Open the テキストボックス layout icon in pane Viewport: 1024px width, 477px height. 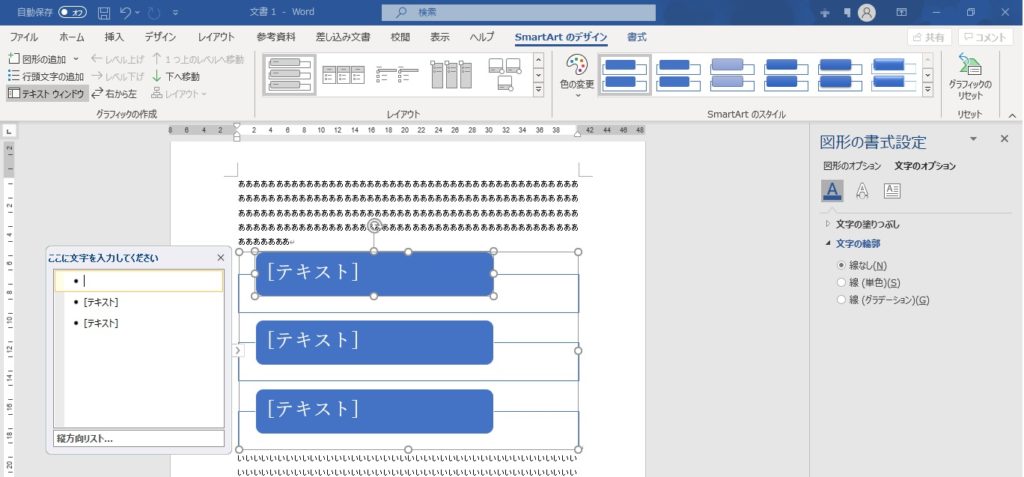[x=892, y=191]
